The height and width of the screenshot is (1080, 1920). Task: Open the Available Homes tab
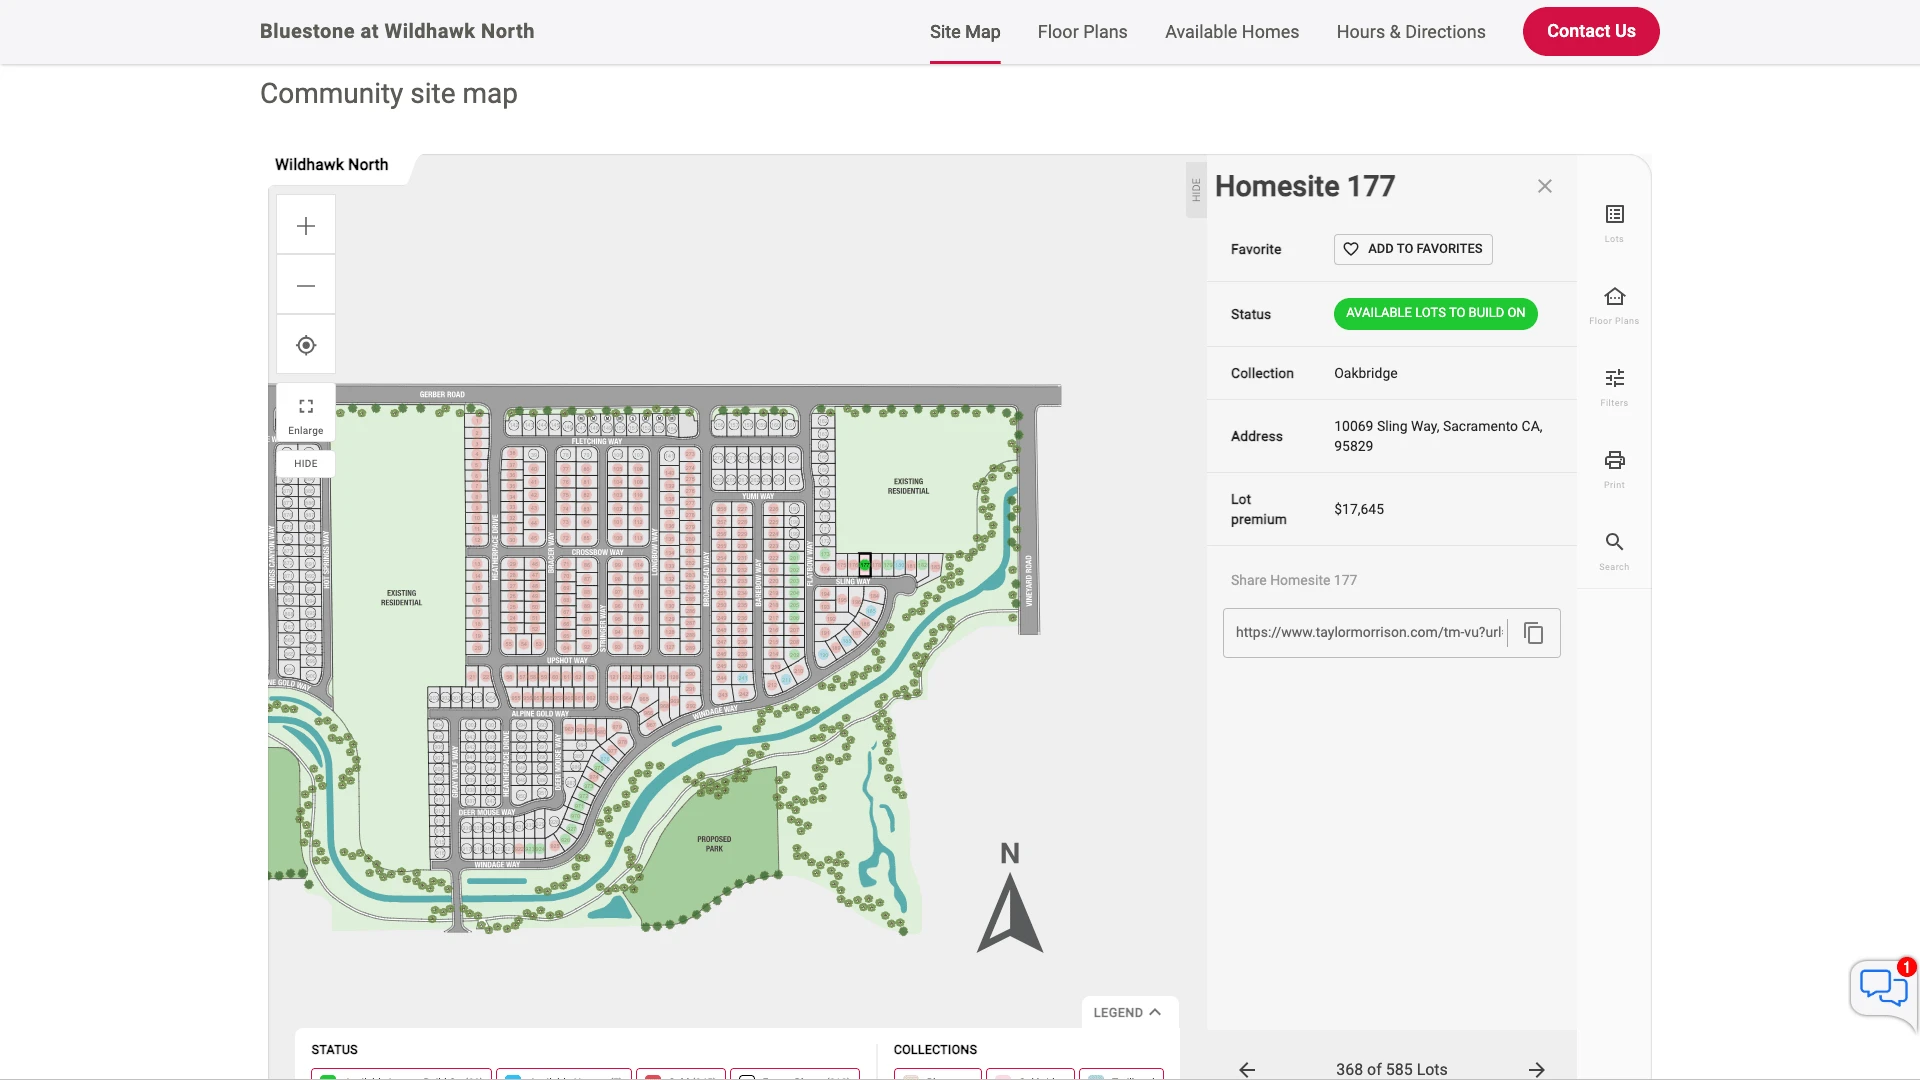pyautogui.click(x=1232, y=32)
